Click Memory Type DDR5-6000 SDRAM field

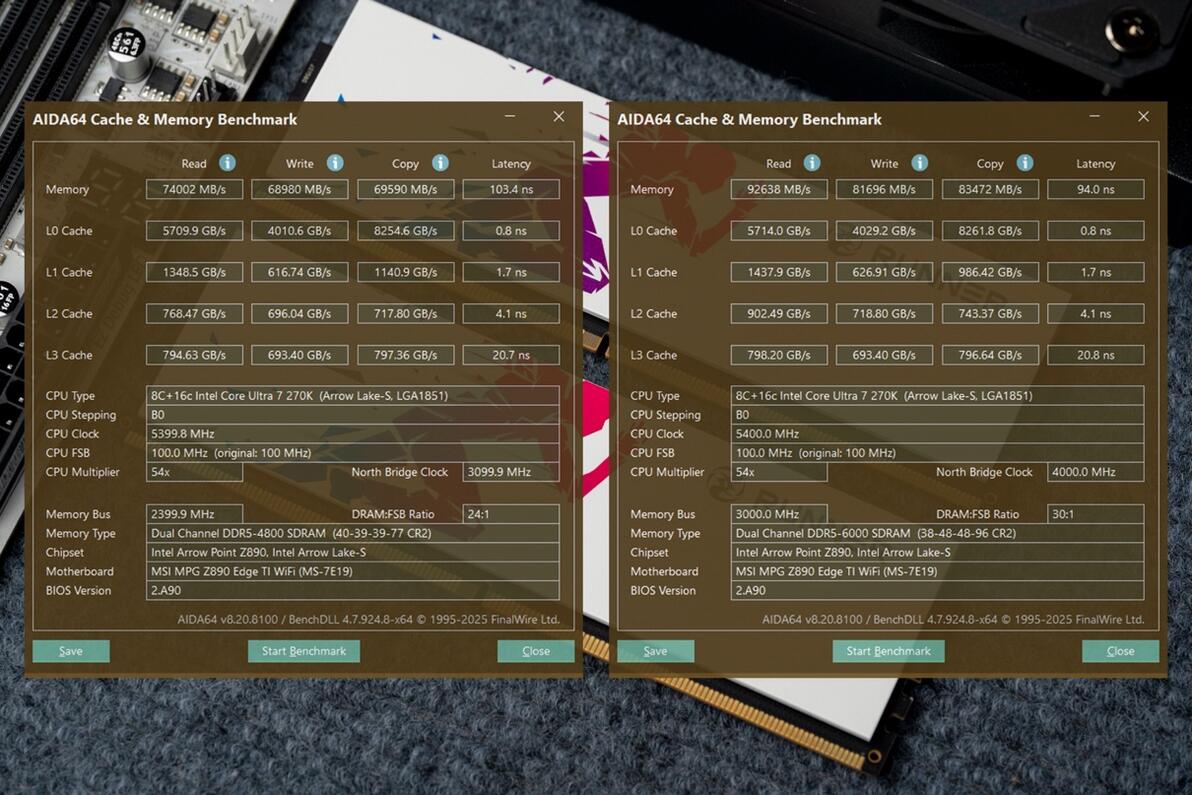click(x=937, y=534)
